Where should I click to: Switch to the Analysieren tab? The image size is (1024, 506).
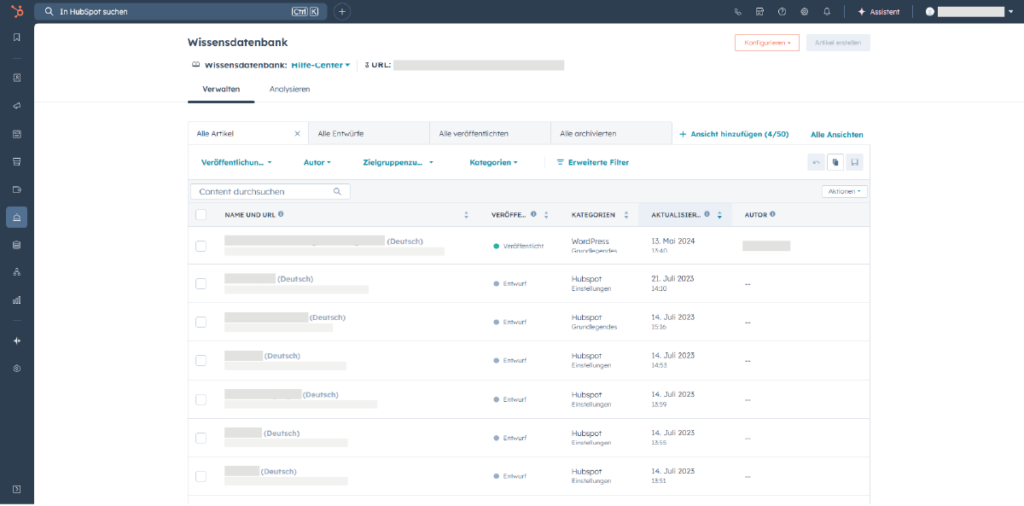point(289,89)
